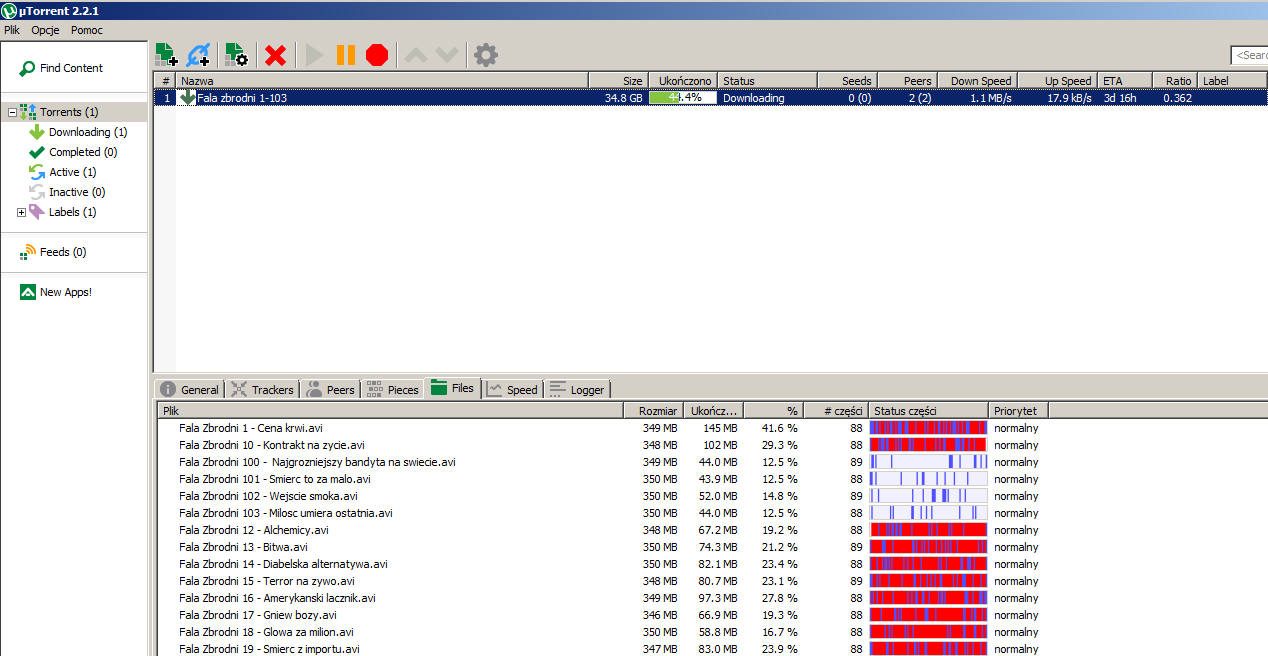Open the Opcje menu
Viewport: 1268px width, 656px height.
coord(45,30)
